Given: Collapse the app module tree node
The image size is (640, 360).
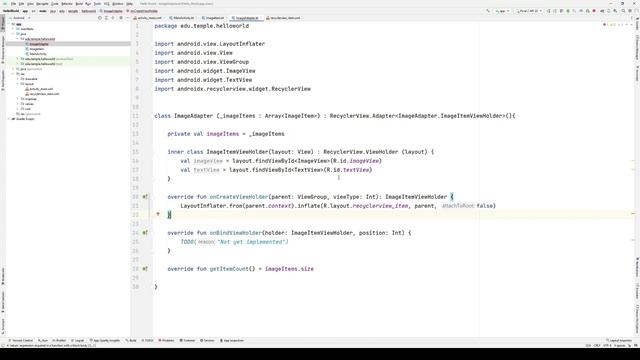Looking at the screenshot, I should pyautogui.click(x=8, y=24).
